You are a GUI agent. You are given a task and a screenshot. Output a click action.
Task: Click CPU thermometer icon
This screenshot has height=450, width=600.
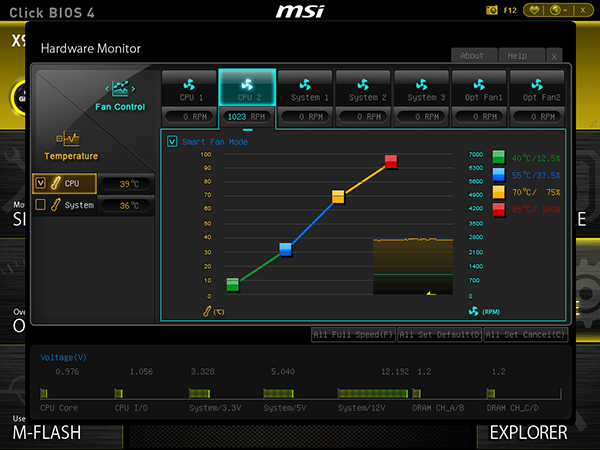pos(55,183)
